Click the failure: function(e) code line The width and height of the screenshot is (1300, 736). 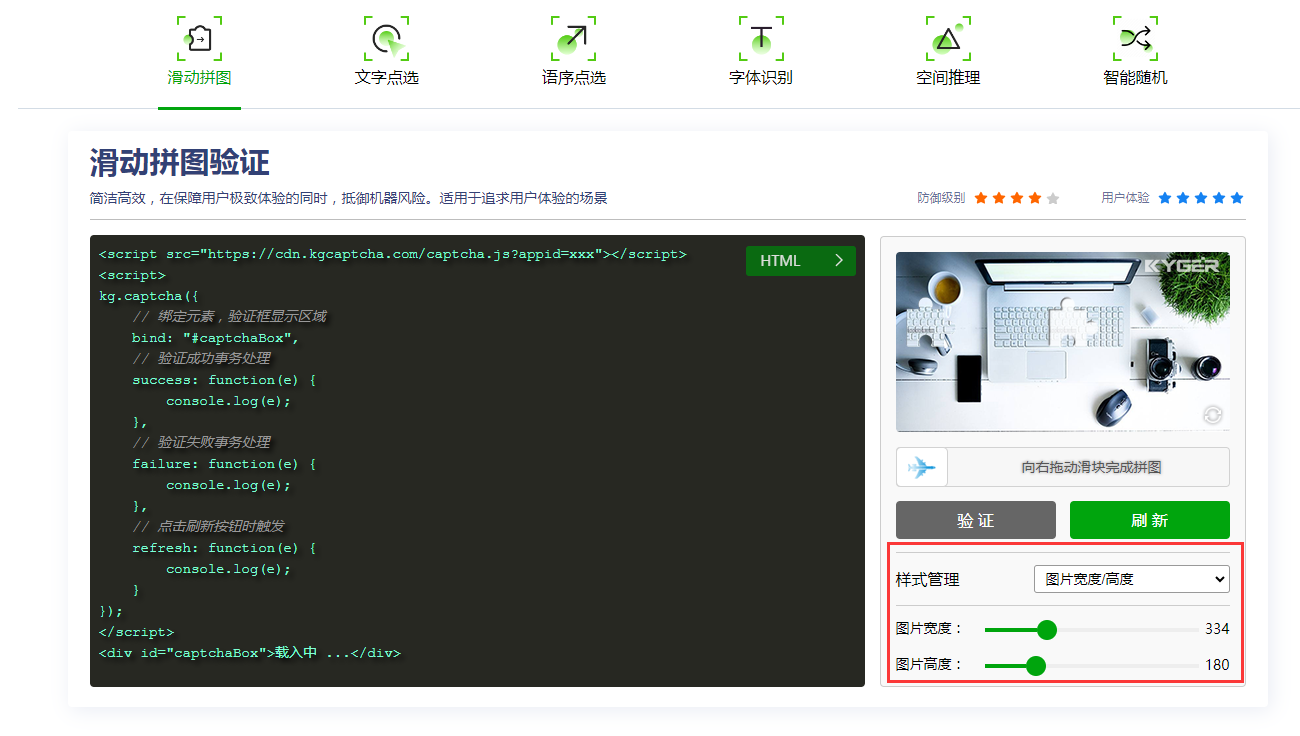(224, 464)
